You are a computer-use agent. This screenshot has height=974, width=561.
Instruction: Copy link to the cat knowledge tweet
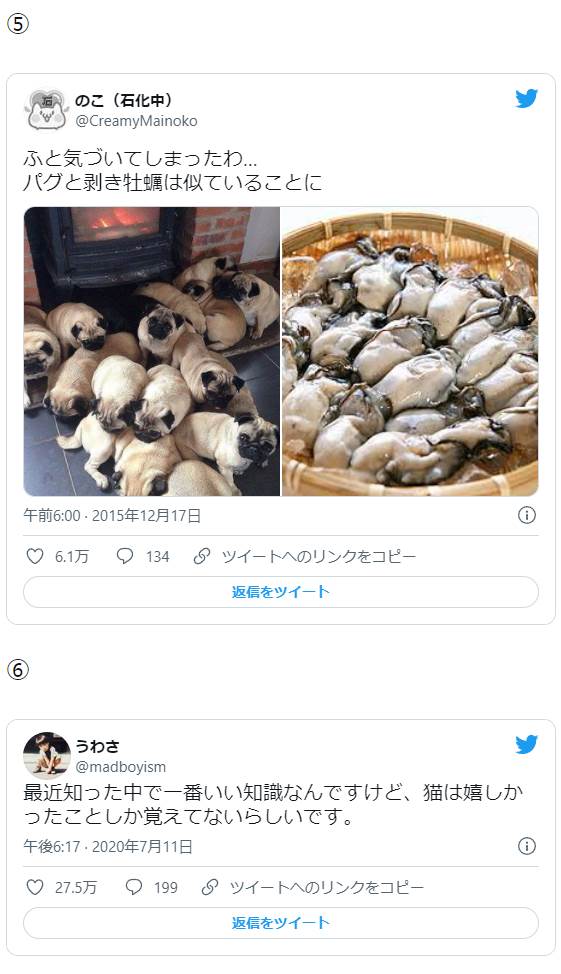[x=312, y=887]
